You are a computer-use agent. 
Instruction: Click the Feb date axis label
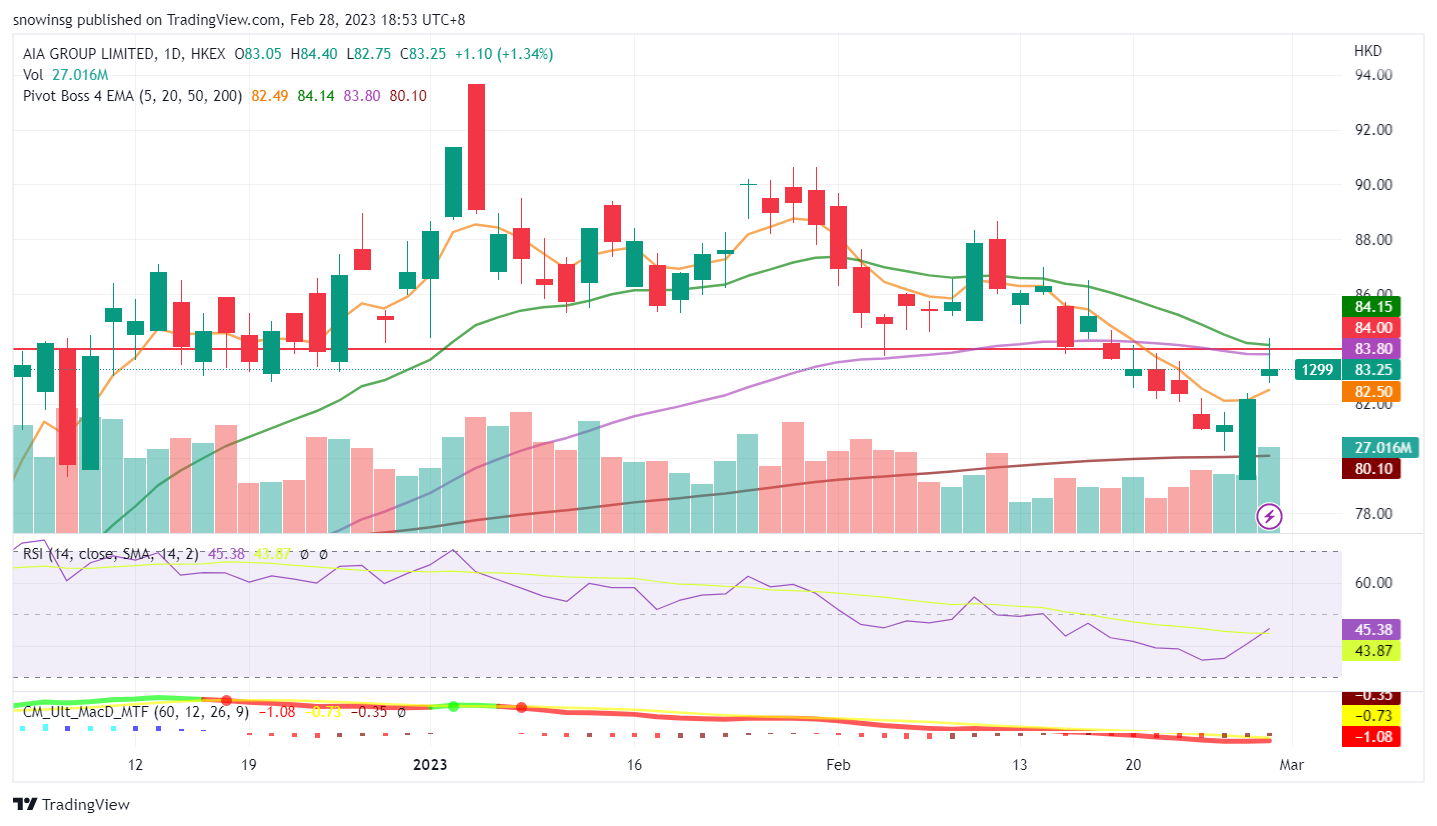click(838, 765)
